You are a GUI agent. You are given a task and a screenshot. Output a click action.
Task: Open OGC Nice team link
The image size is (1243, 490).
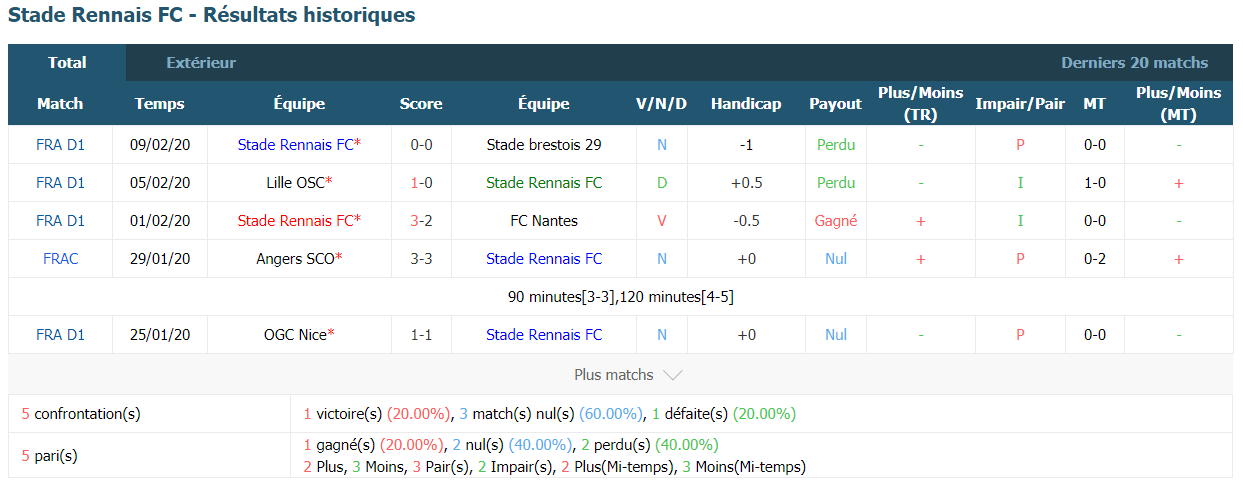tap(296, 335)
